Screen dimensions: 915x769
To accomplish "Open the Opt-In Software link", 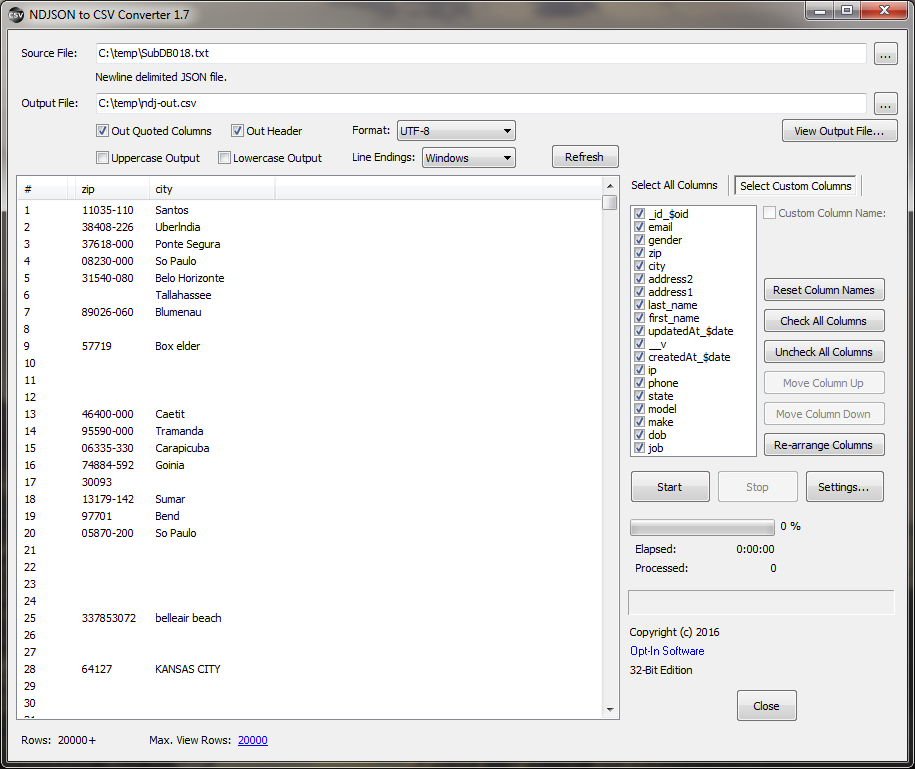I will [x=666, y=651].
